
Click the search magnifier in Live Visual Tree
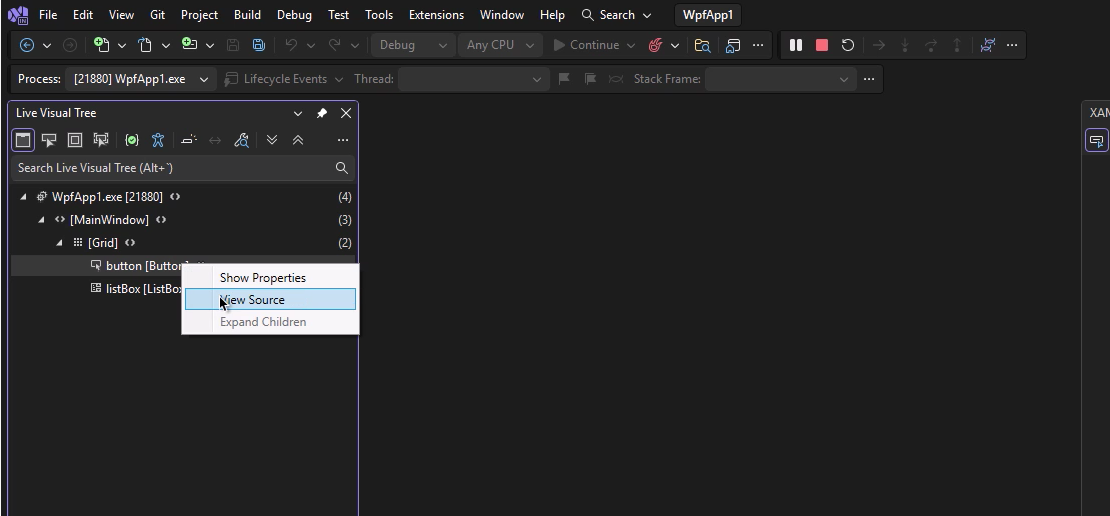341,168
